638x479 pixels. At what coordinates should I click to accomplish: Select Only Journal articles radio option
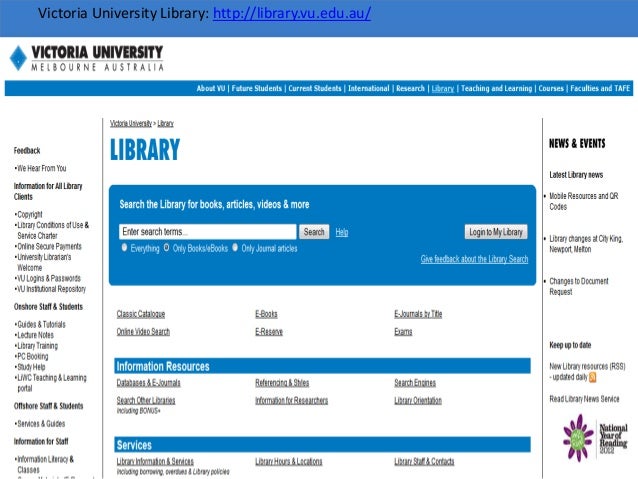(x=235, y=247)
